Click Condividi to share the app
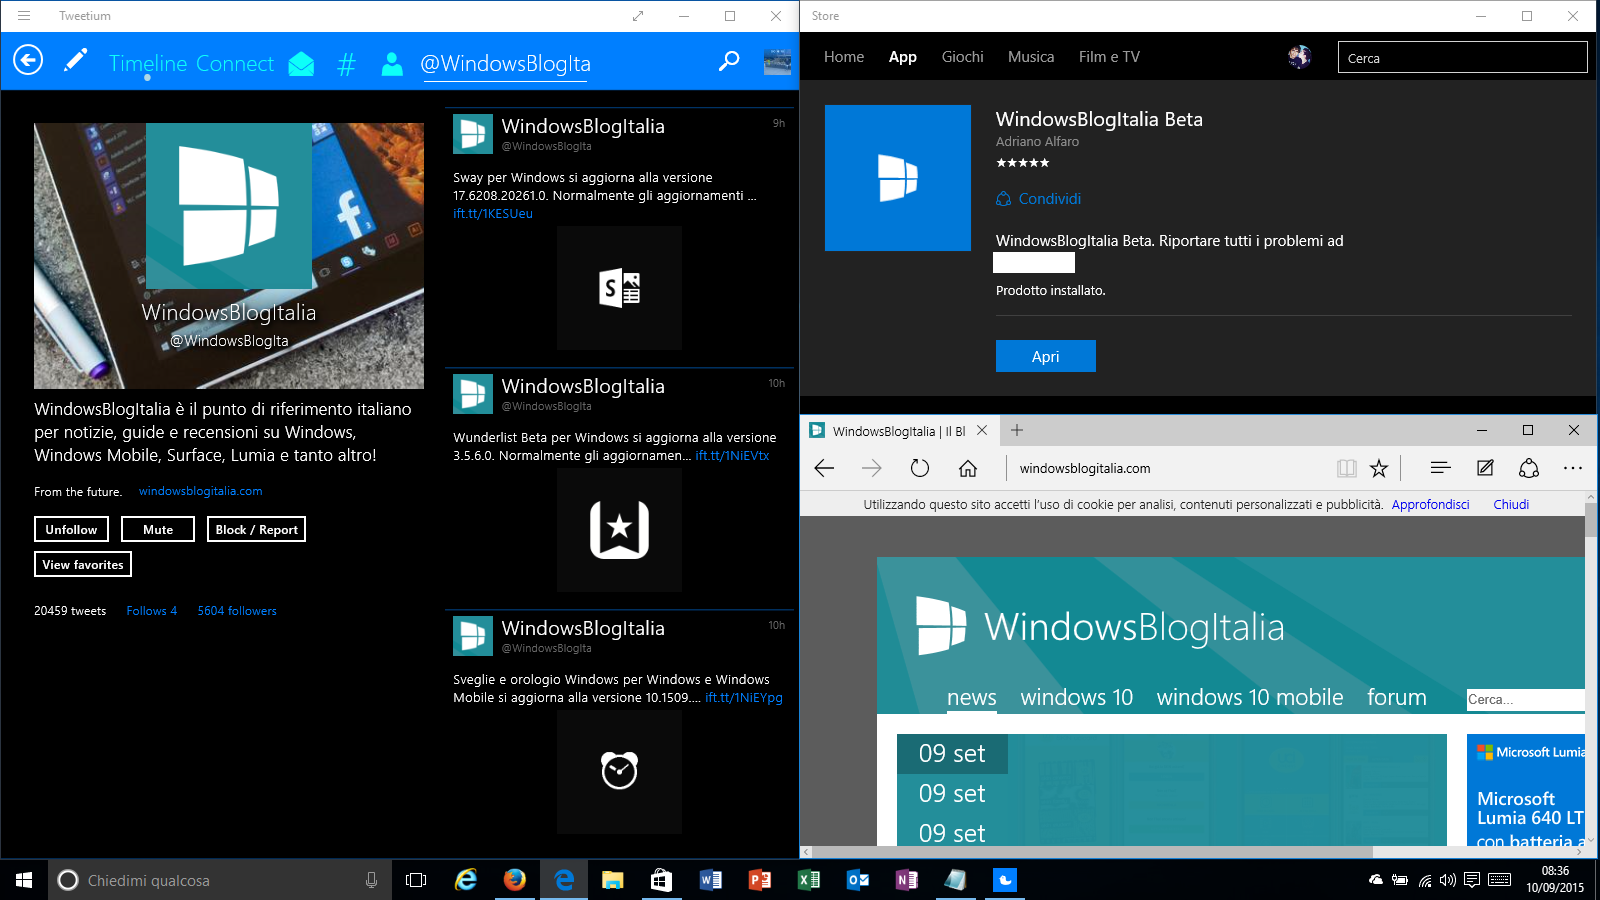 pos(1039,199)
